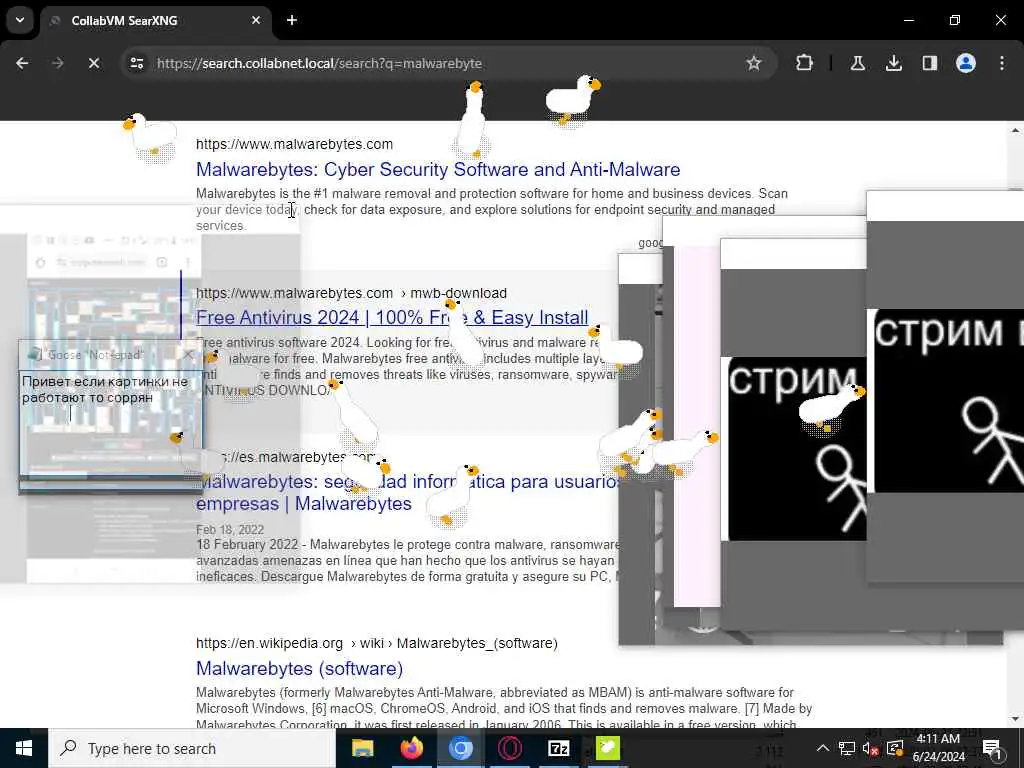Screen dimensions: 1024x768
Task: Stop loading the page
Action: pos(94,63)
